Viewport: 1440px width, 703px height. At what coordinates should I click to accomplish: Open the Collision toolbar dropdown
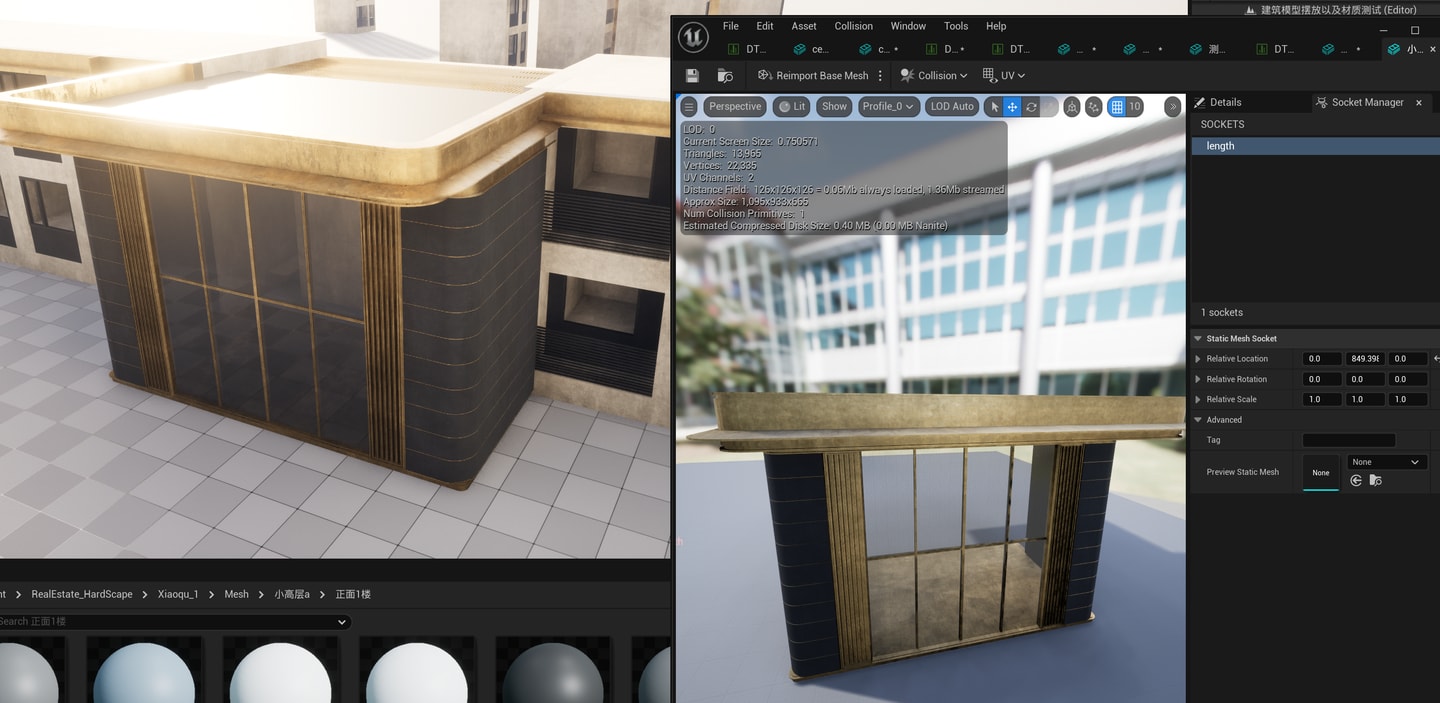(x=934, y=75)
